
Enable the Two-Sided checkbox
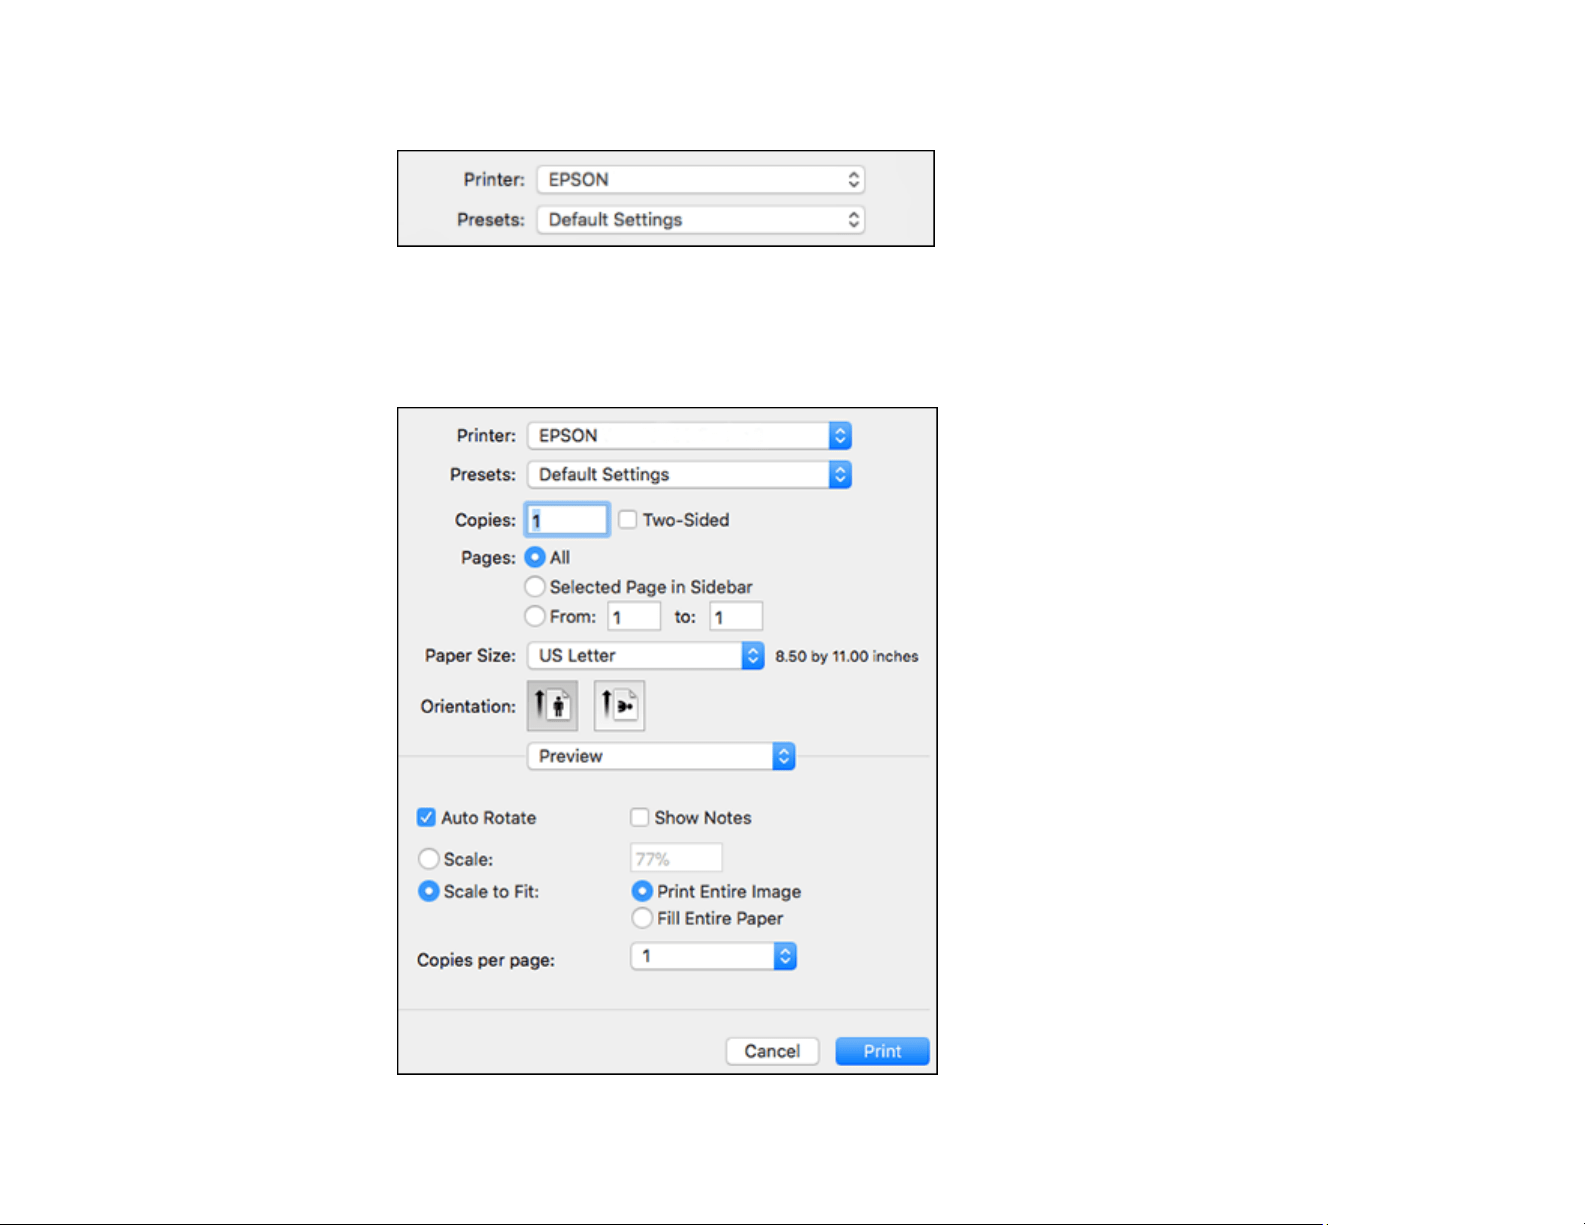[x=628, y=520]
